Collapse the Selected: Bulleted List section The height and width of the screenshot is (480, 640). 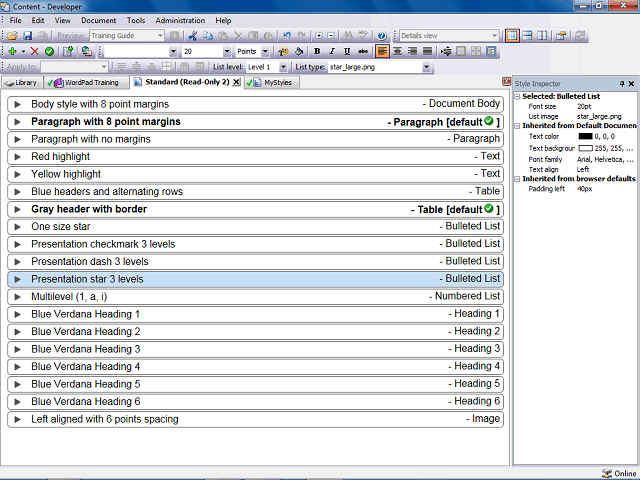tap(517, 97)
